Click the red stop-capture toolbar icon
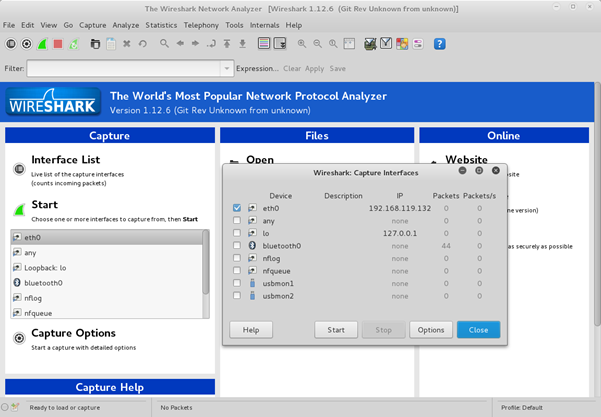 [58, 44]
